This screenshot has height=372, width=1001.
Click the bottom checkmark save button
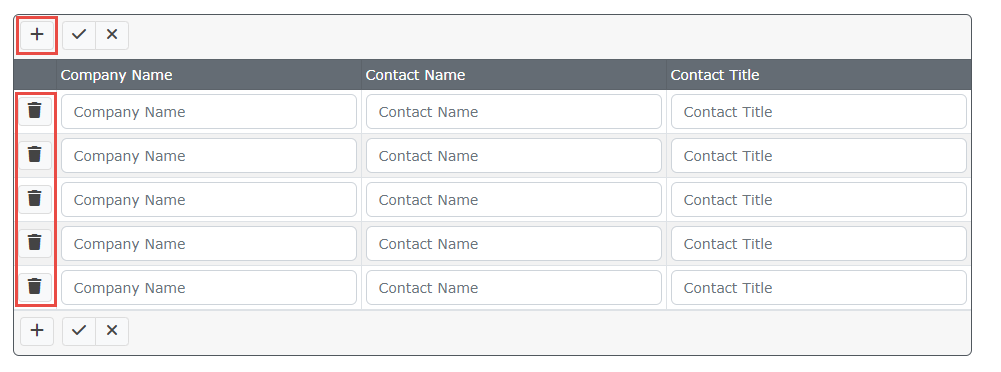(x=79, y=331)
